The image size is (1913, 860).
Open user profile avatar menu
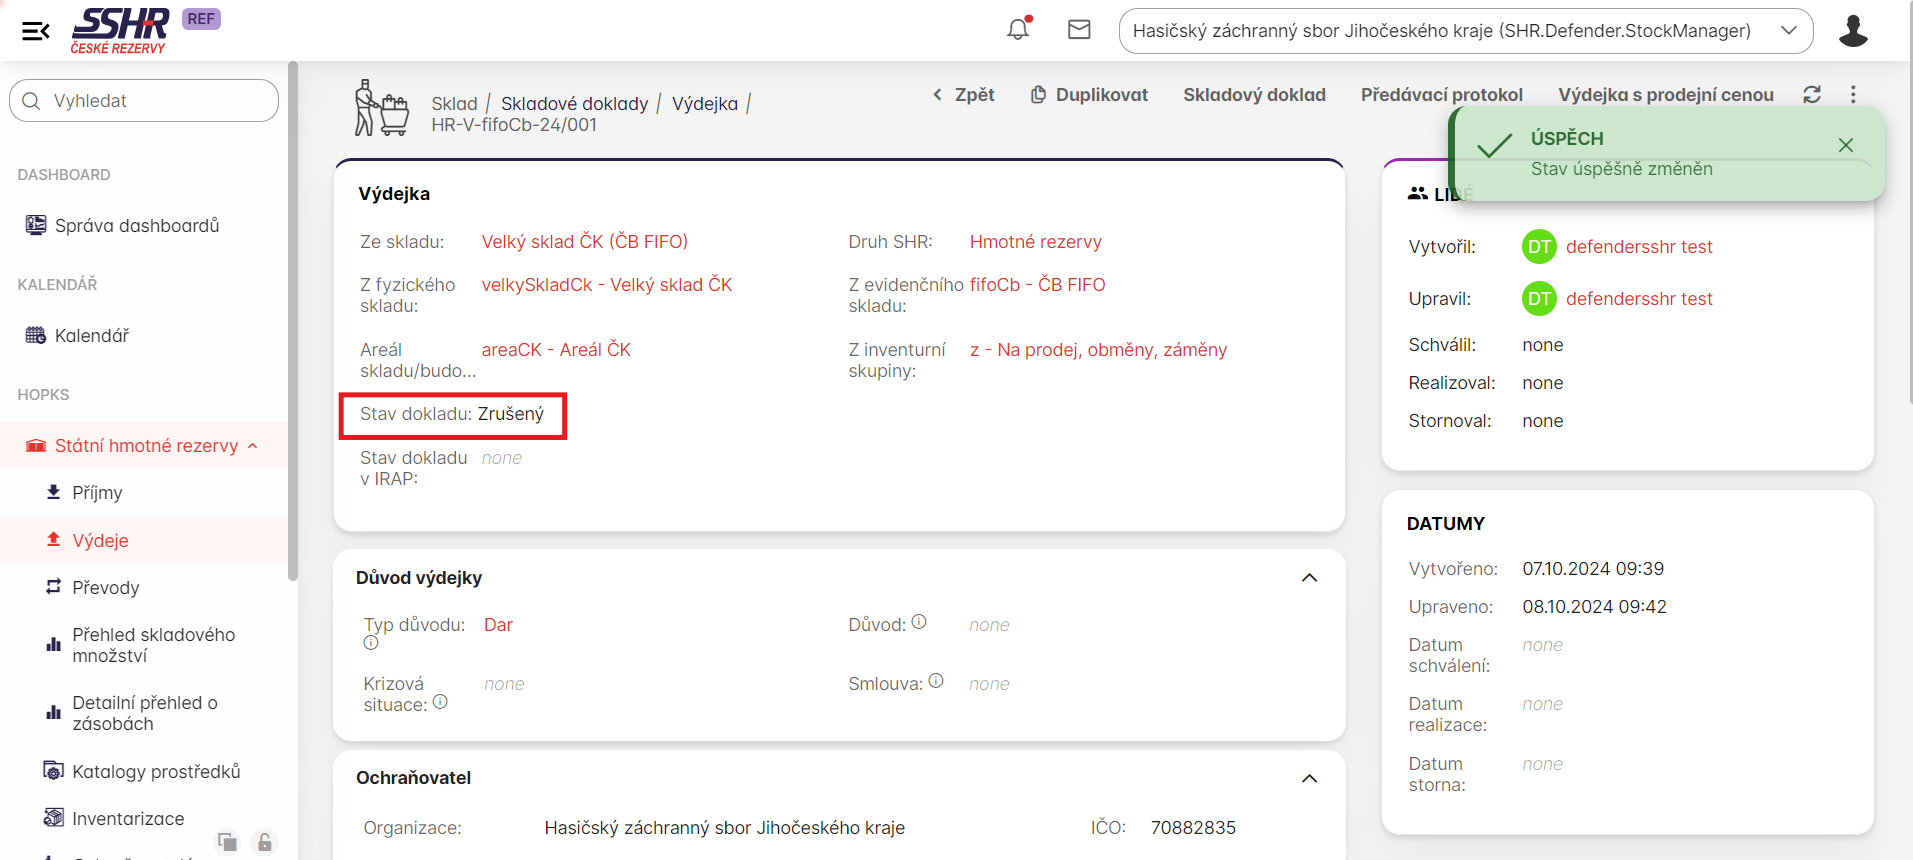(x=1852, y=31)
